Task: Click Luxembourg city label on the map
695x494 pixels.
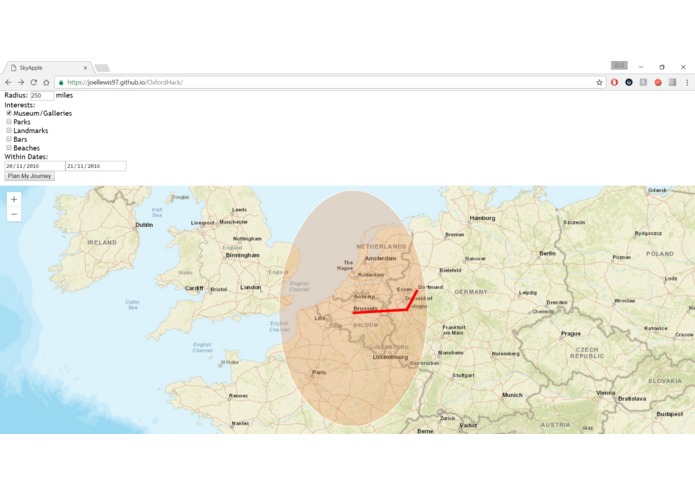Action: [390, 357]
